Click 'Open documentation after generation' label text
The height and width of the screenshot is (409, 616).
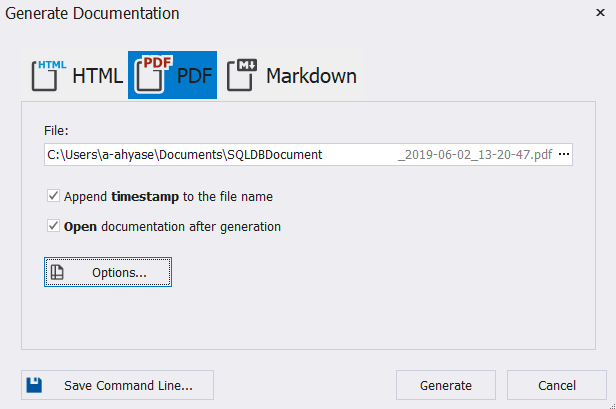coord(172,227)
